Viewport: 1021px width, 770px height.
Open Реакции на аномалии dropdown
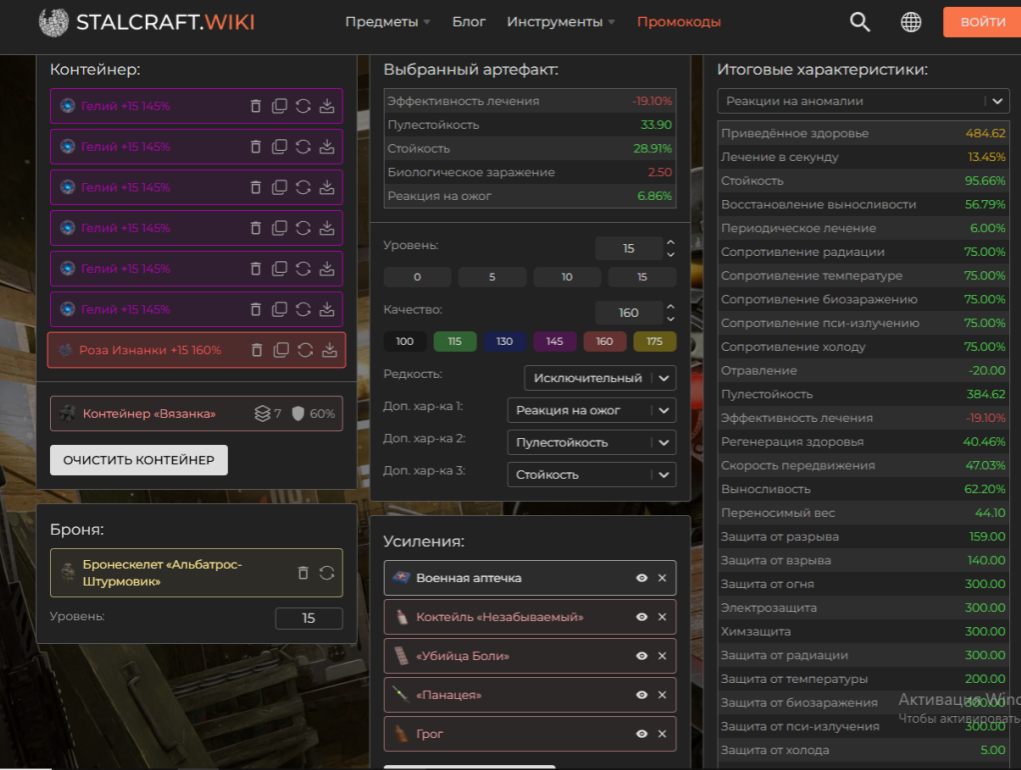pos(863,101)
